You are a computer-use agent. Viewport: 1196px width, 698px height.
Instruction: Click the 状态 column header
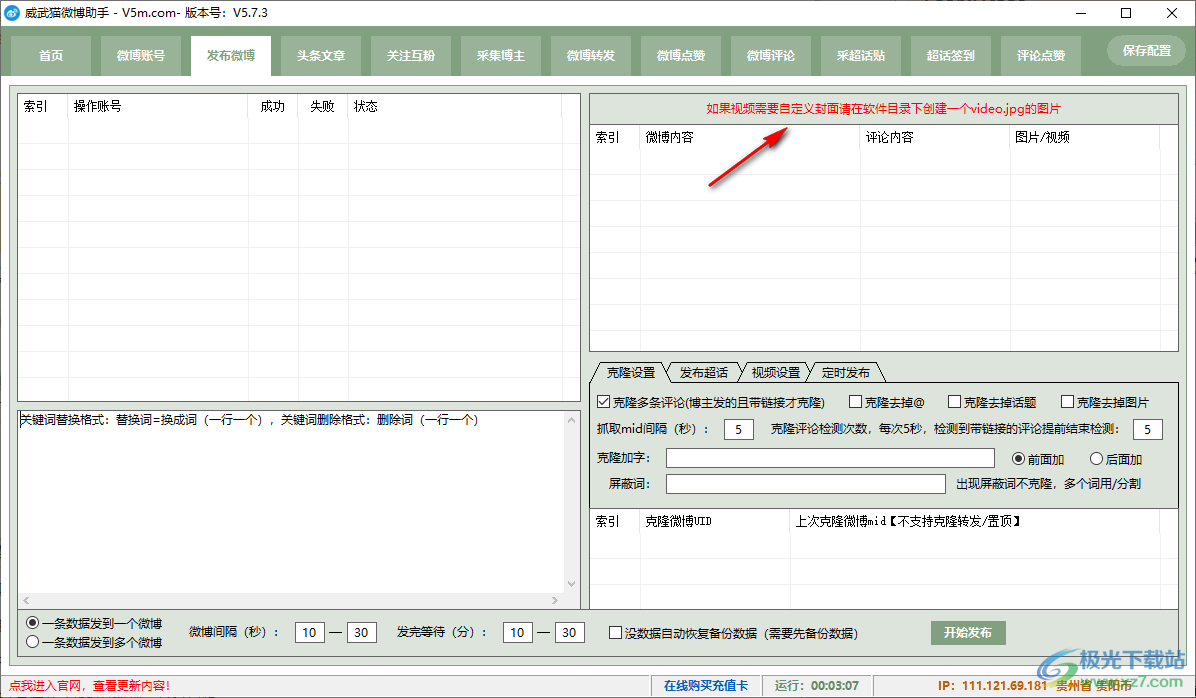455,106
